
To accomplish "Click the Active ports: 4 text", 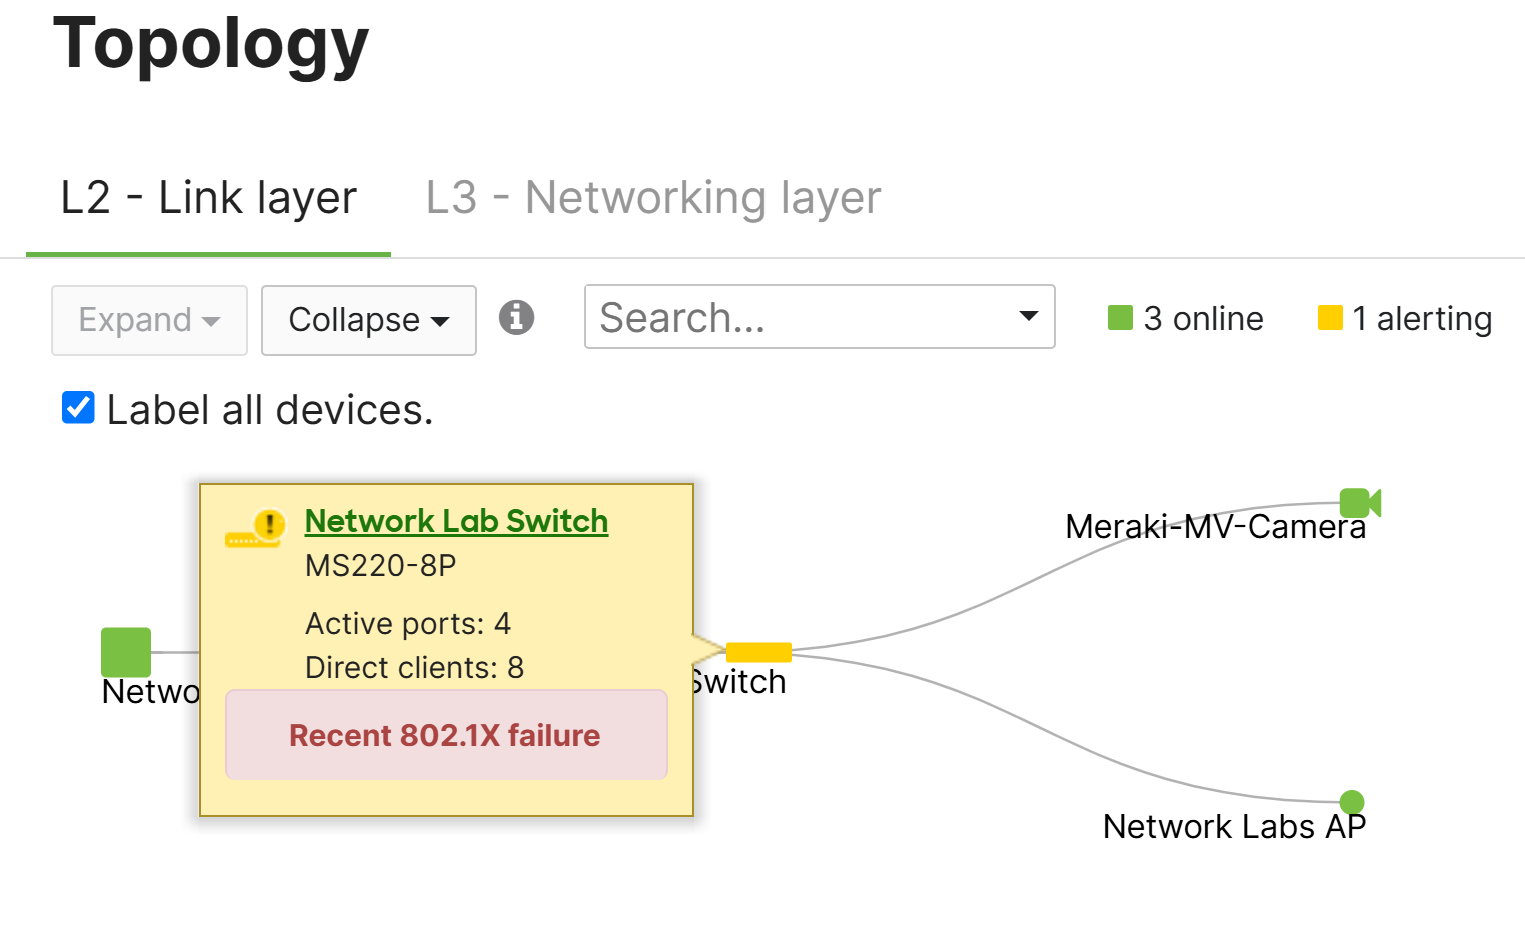I will (x=408, y=624).
